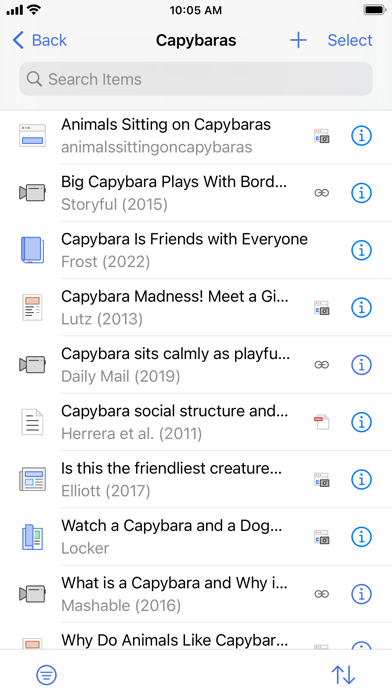Focus the Search Items field
Screen dimensions: 392x696
[x=196, y=79]
